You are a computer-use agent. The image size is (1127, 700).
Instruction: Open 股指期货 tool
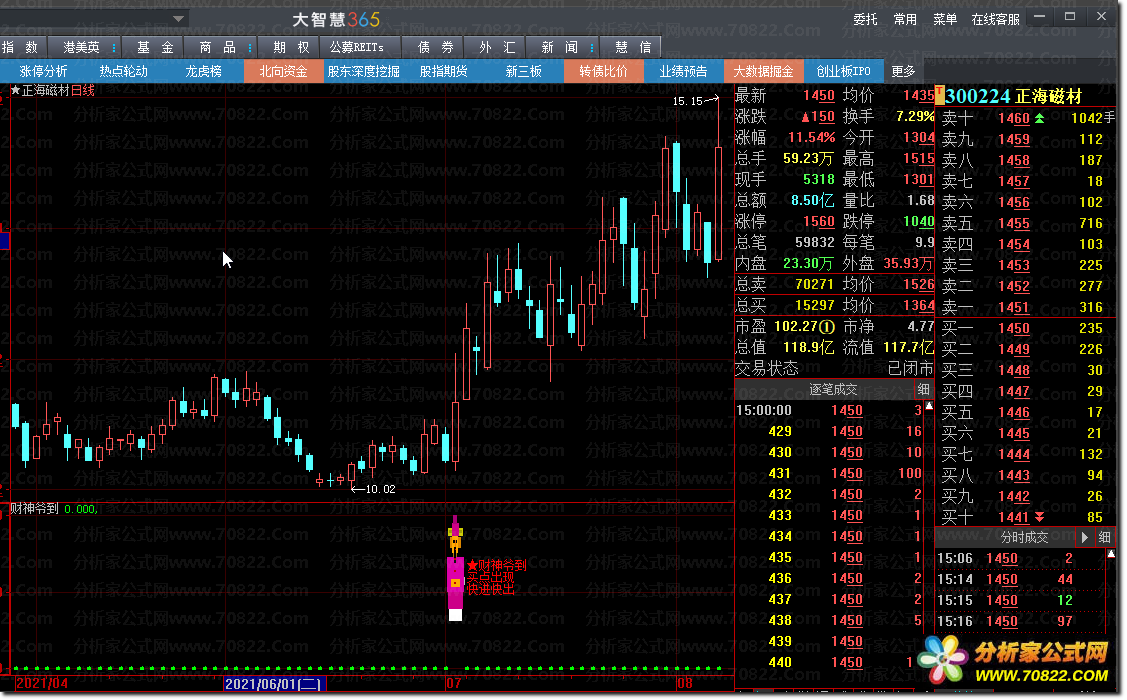tap(443, 71)
